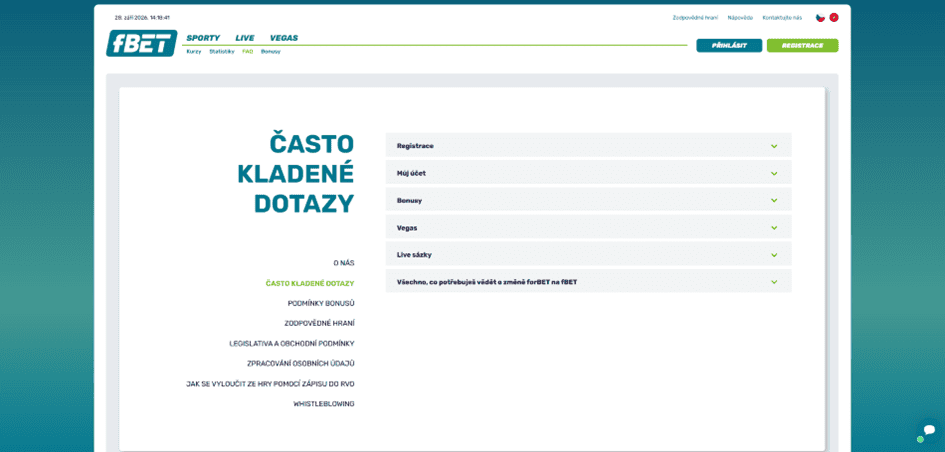
Task: Open the VEGAS main menu
Action: pyautogui.click(x=284, y=38)
